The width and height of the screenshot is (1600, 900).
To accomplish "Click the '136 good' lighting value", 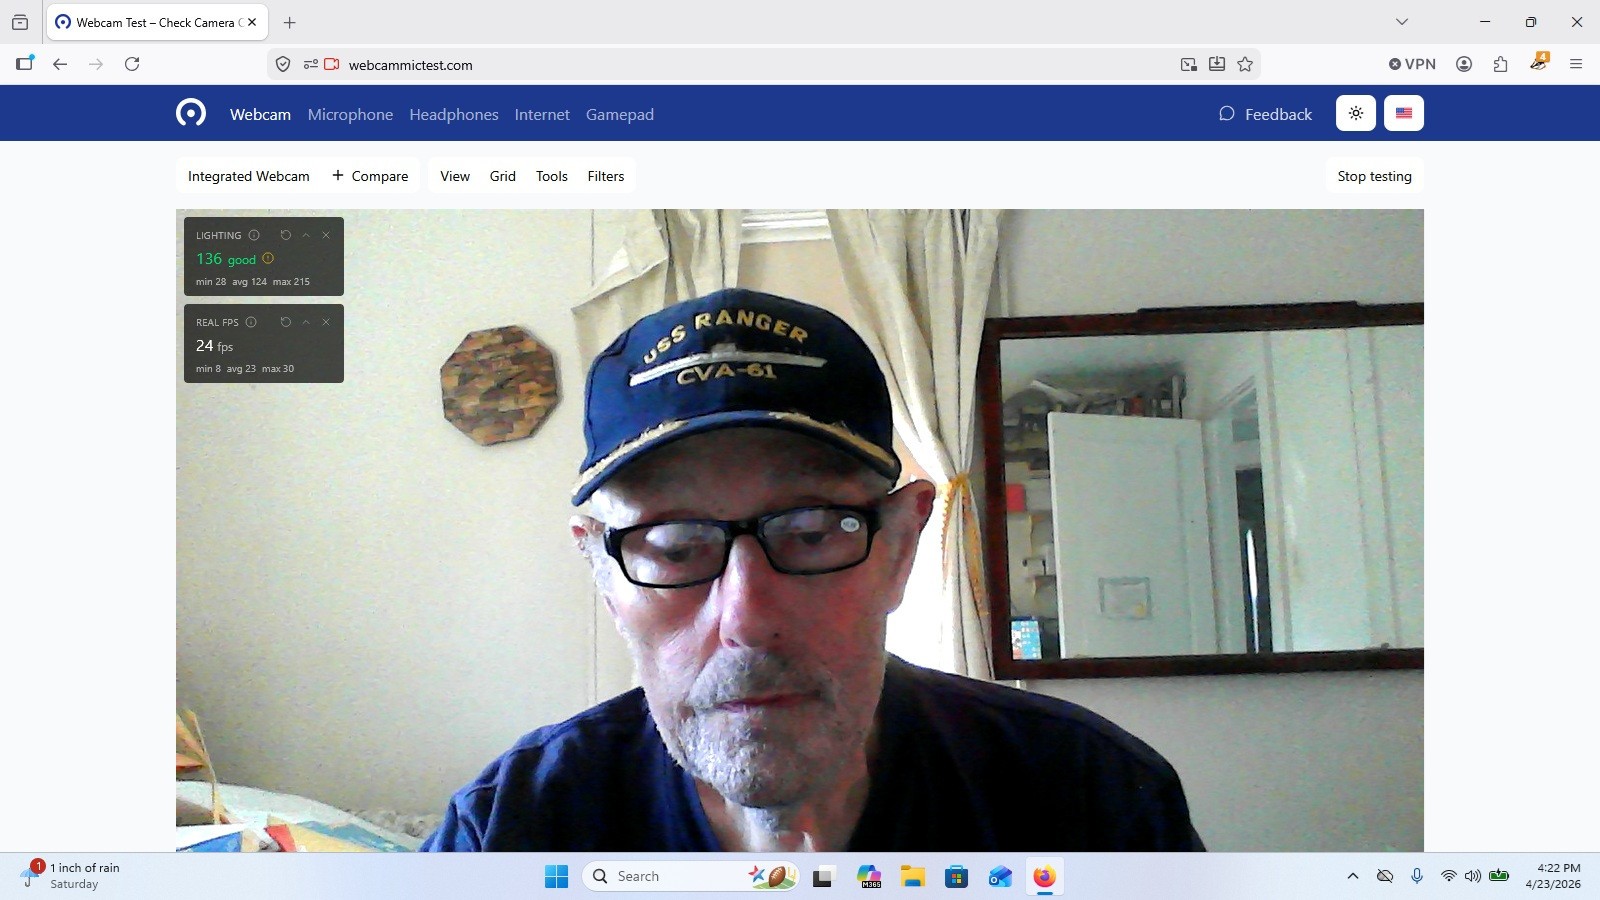I will click(226, 259).
